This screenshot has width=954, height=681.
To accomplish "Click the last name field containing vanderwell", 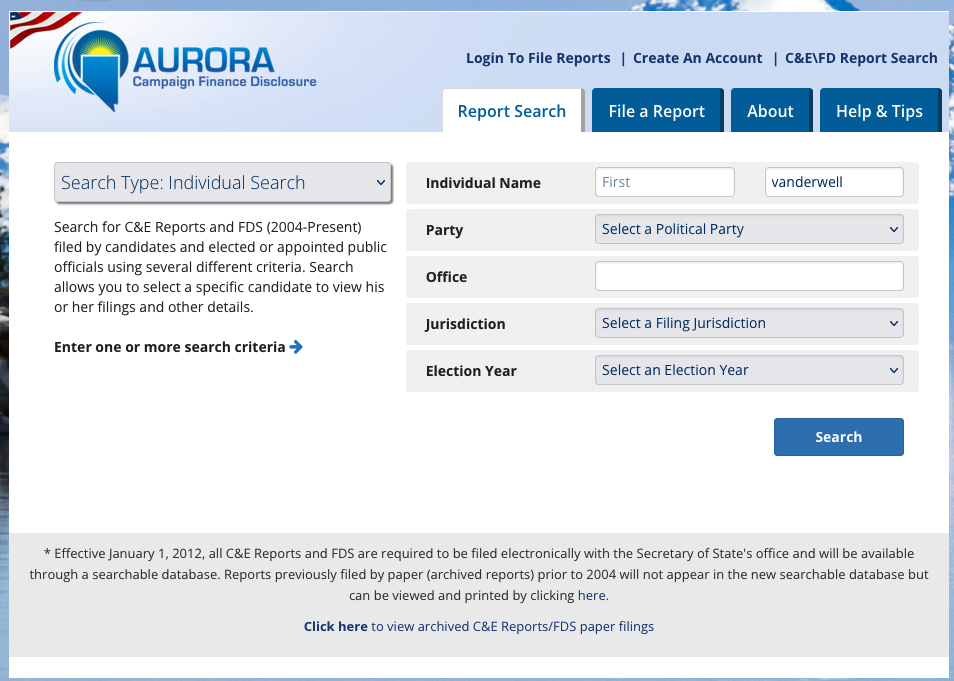I will tap(834, 182).
